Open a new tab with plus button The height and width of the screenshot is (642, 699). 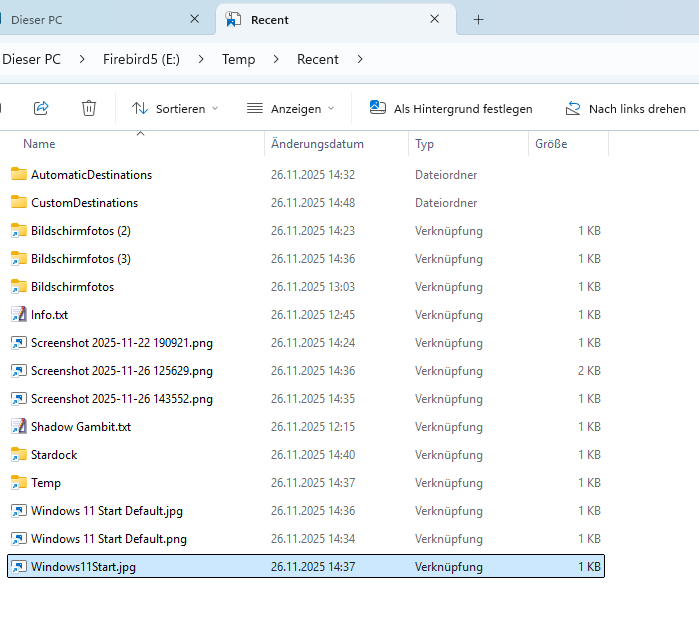(478, 19)
